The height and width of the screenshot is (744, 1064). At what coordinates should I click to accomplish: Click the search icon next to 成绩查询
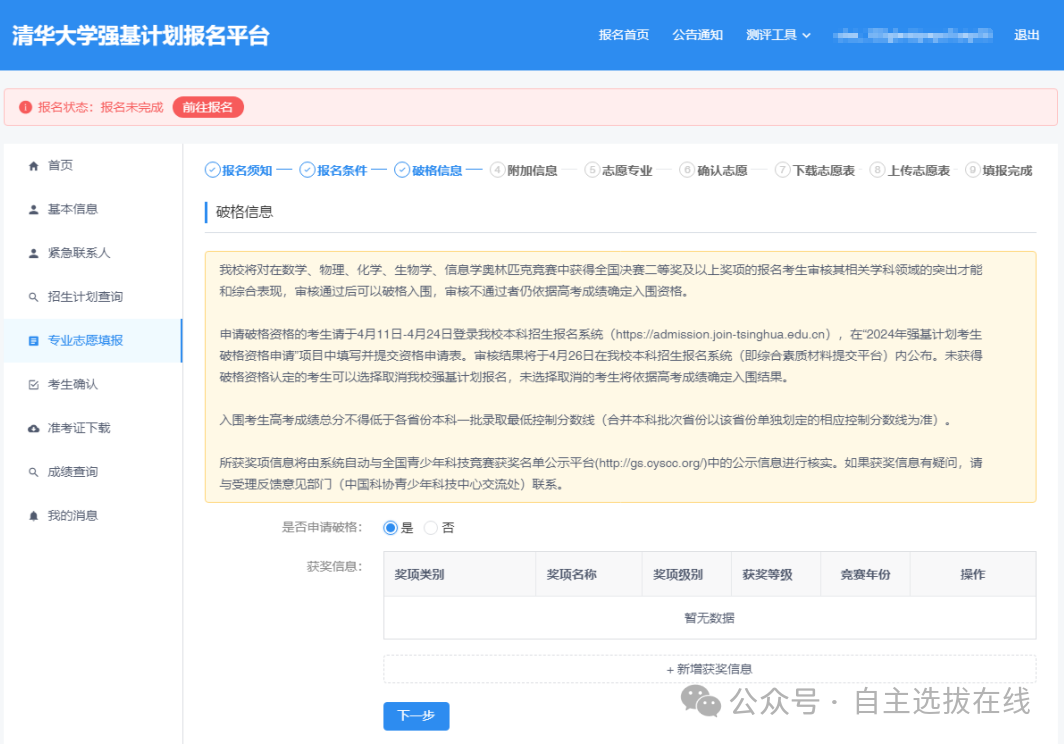click(35, 470)
